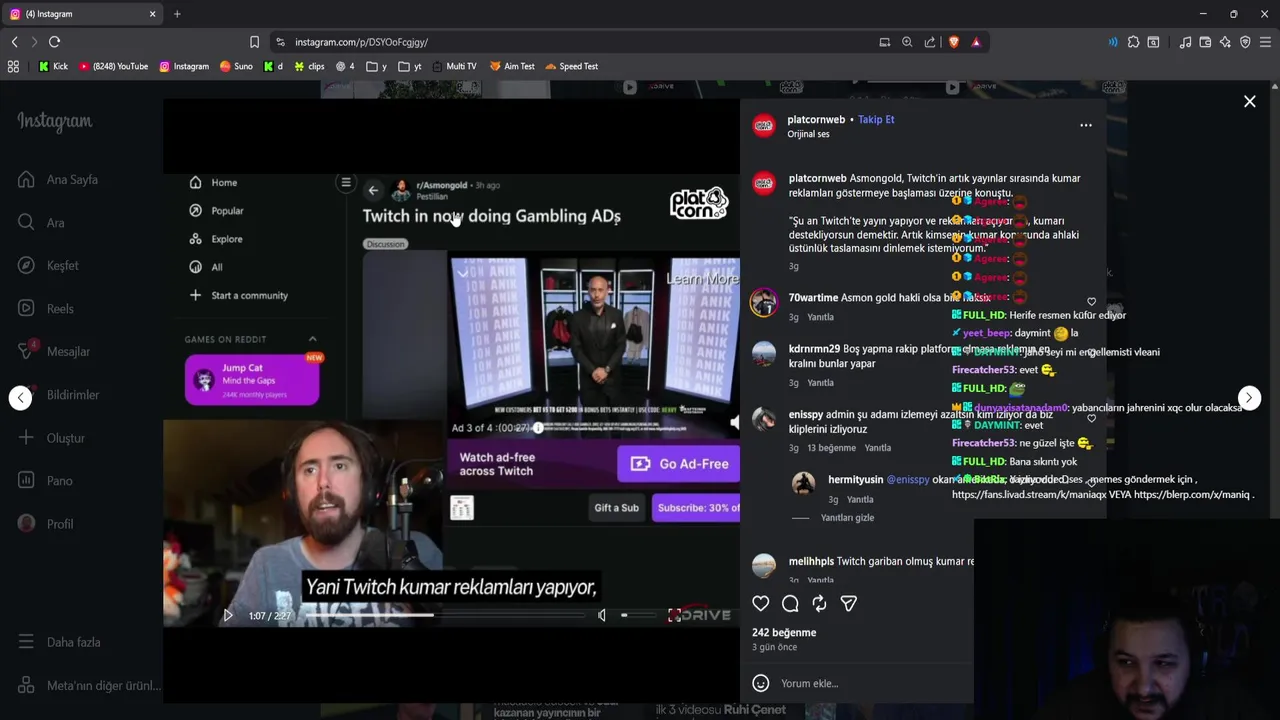The width and height of the screenshot is (1280, 720).
Task: Open the extensions puzzle icon
Action: (x=1133, y=42)
